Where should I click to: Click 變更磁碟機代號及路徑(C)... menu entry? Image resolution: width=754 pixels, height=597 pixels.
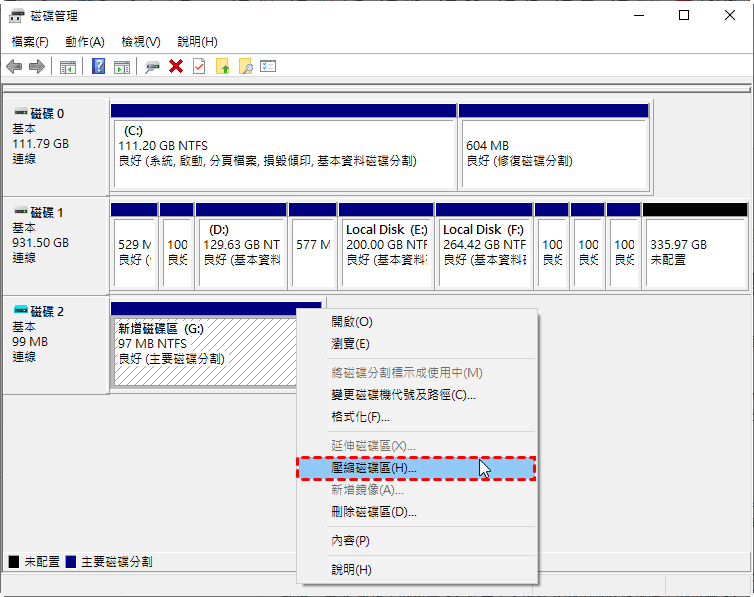pos(403,395)
